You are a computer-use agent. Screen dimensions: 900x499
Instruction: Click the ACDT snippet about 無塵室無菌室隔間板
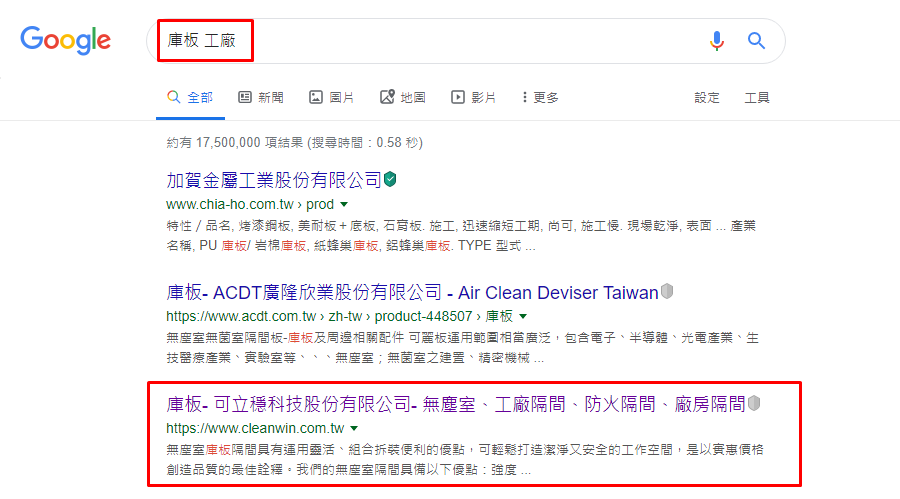point(463,347)
